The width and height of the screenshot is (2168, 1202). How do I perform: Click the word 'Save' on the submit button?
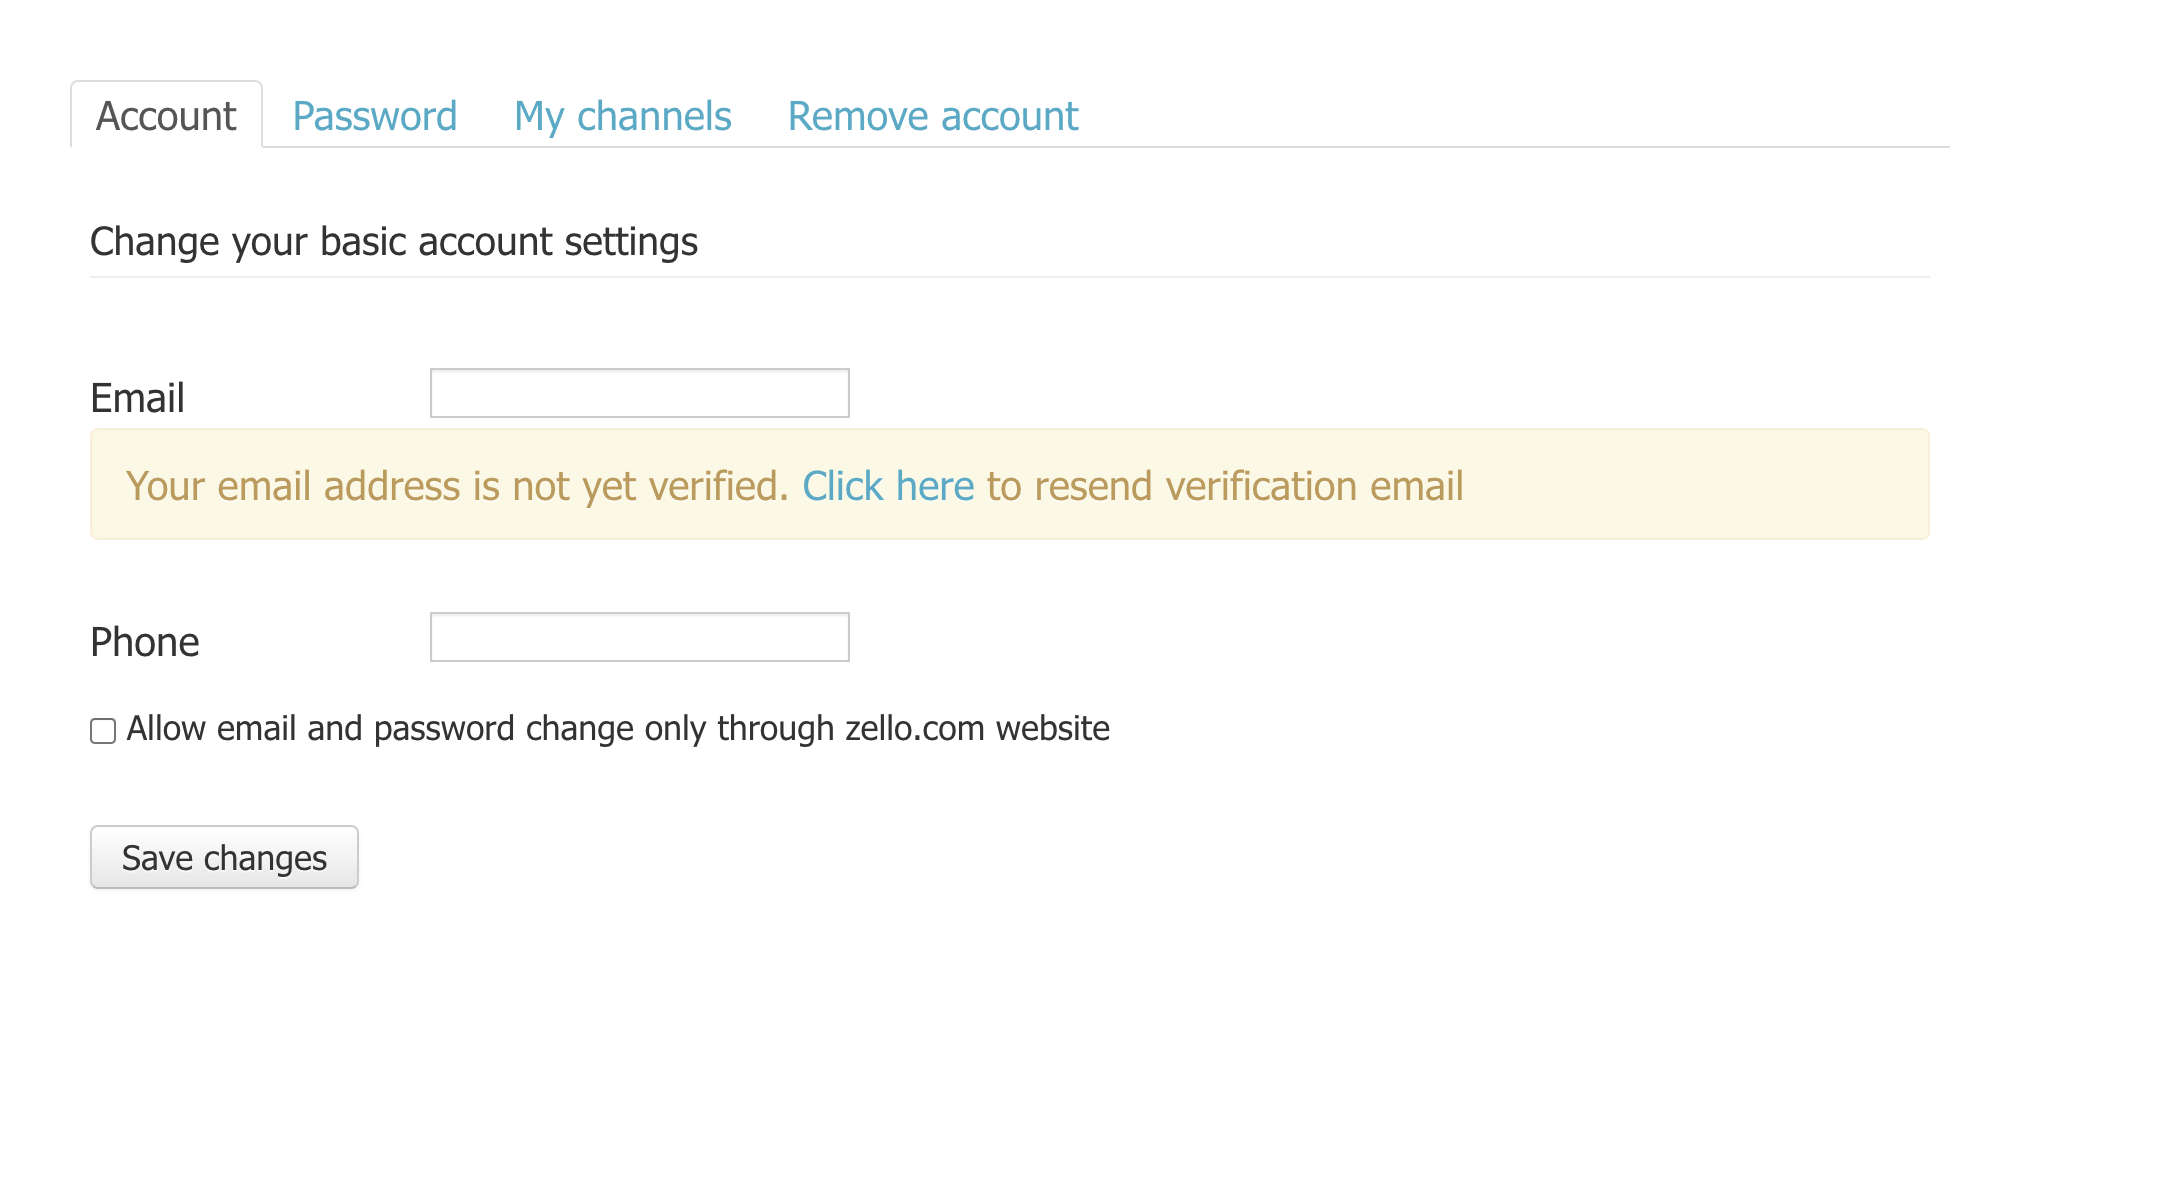(157, 858)
